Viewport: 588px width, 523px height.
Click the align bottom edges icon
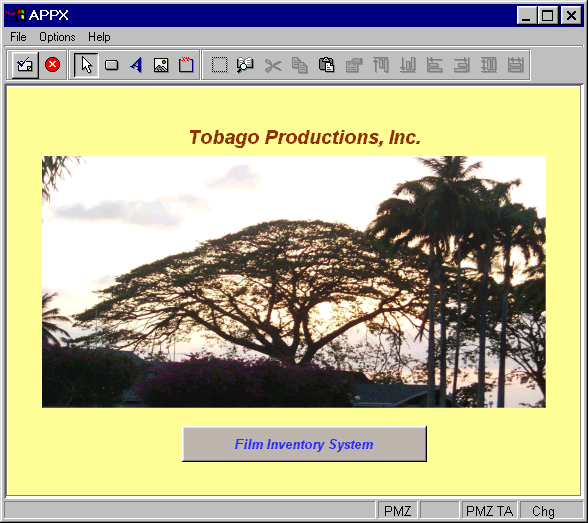pos(408,65)
